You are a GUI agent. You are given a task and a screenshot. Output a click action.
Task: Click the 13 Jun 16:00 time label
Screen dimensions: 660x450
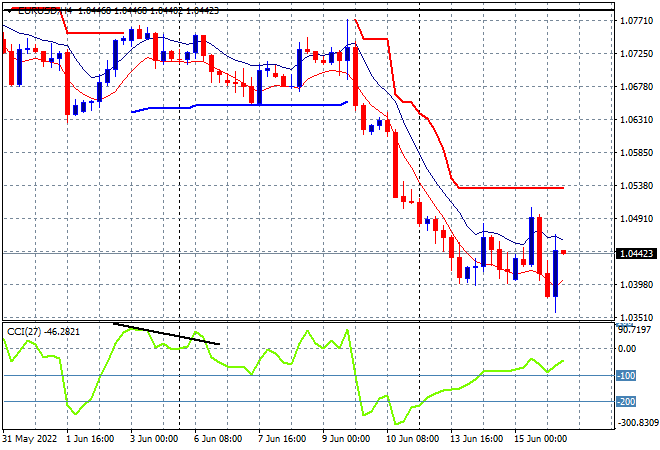[x=476, y=439]
